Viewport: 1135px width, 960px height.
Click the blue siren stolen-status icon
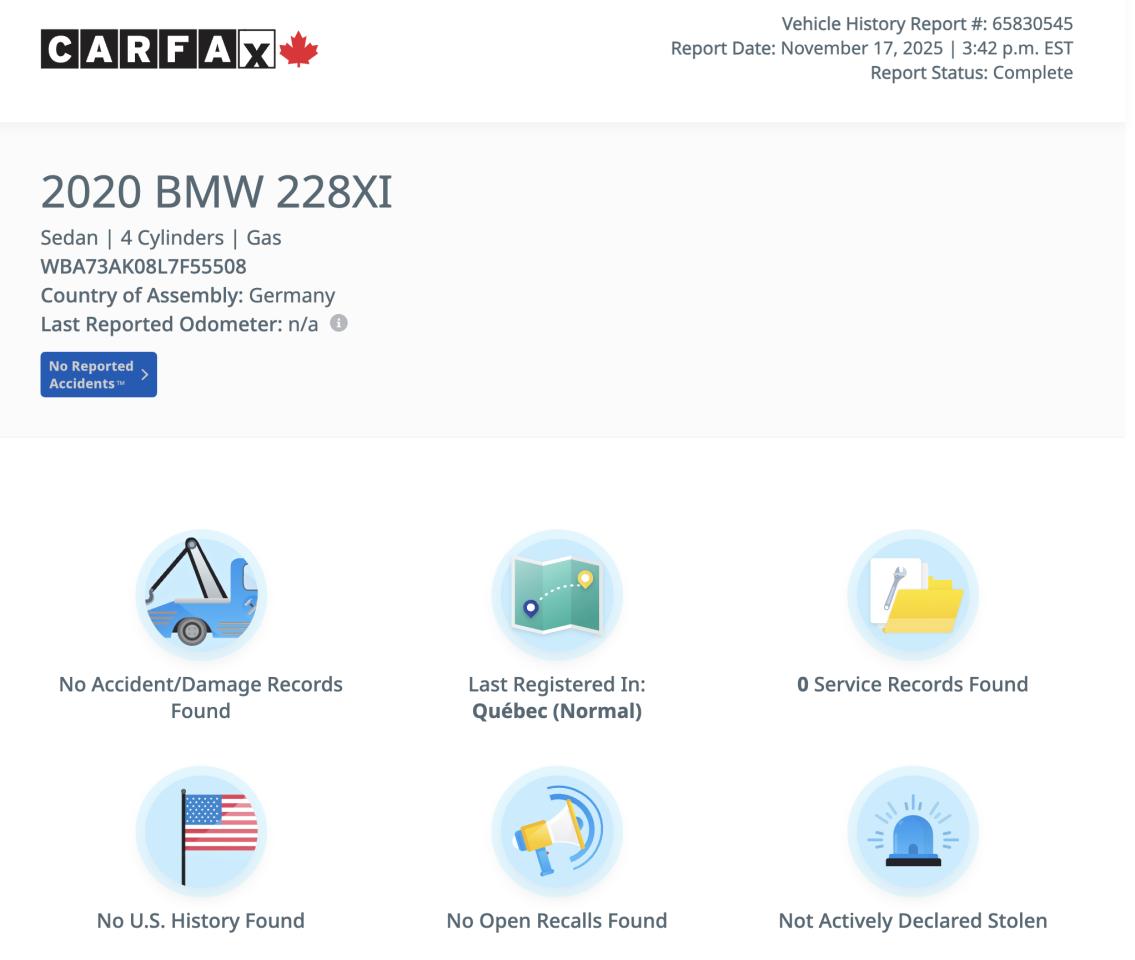[913, 830]
